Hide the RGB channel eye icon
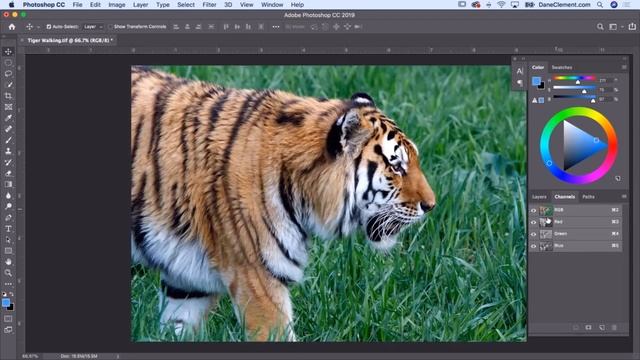 pos(533,211)
